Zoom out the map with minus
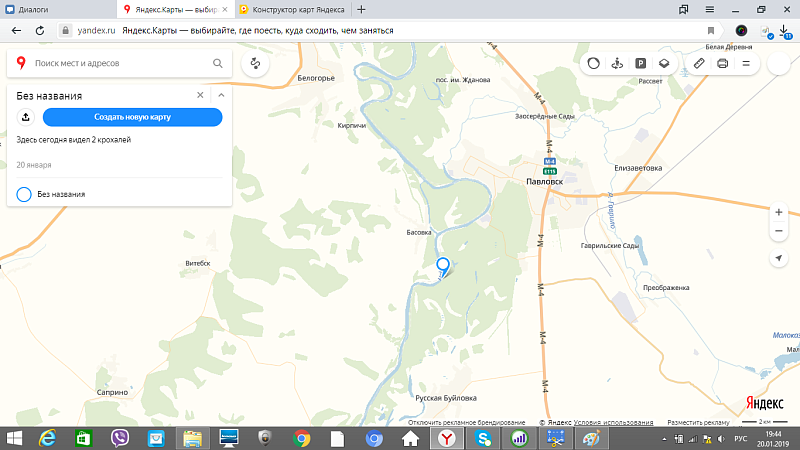Viewport: 800px width, 450px height. [779, 231]
